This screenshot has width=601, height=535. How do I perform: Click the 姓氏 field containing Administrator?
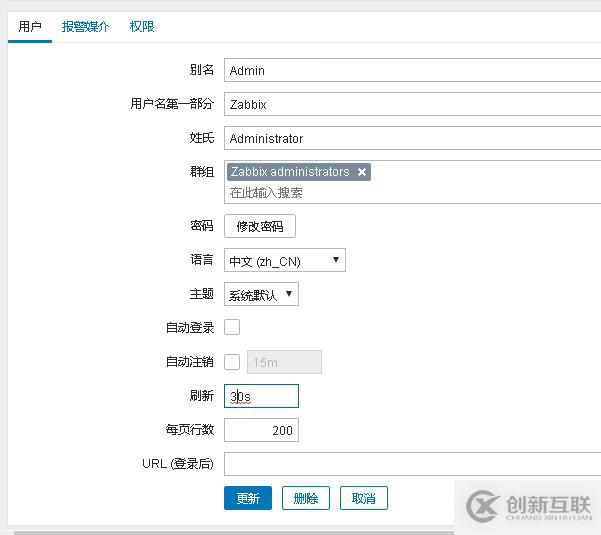(x=412, y=138)
